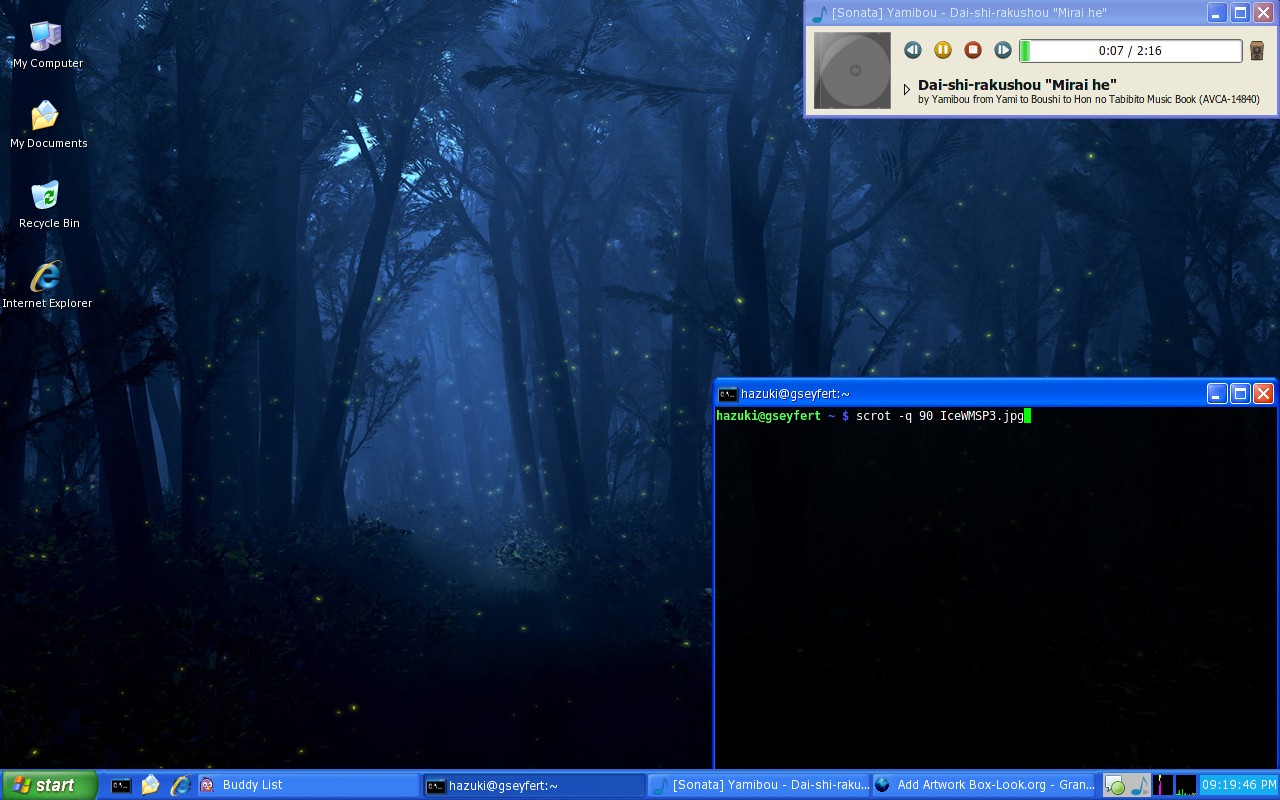Skip to next track in Sonata
The height and width of the screenshot is (800, 1280).
(1002, 50)
